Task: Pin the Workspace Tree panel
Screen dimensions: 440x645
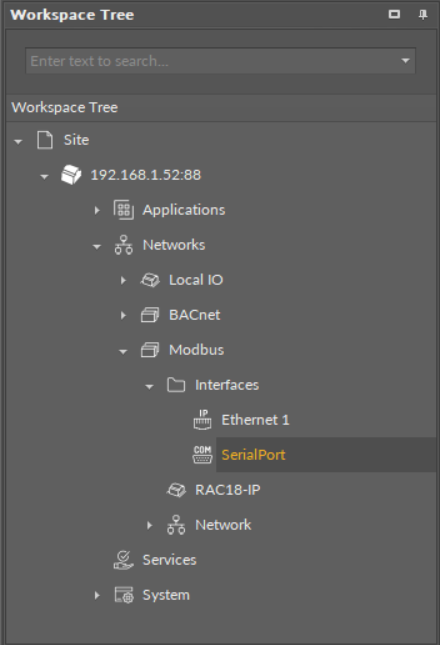Action: click(423, 15)
